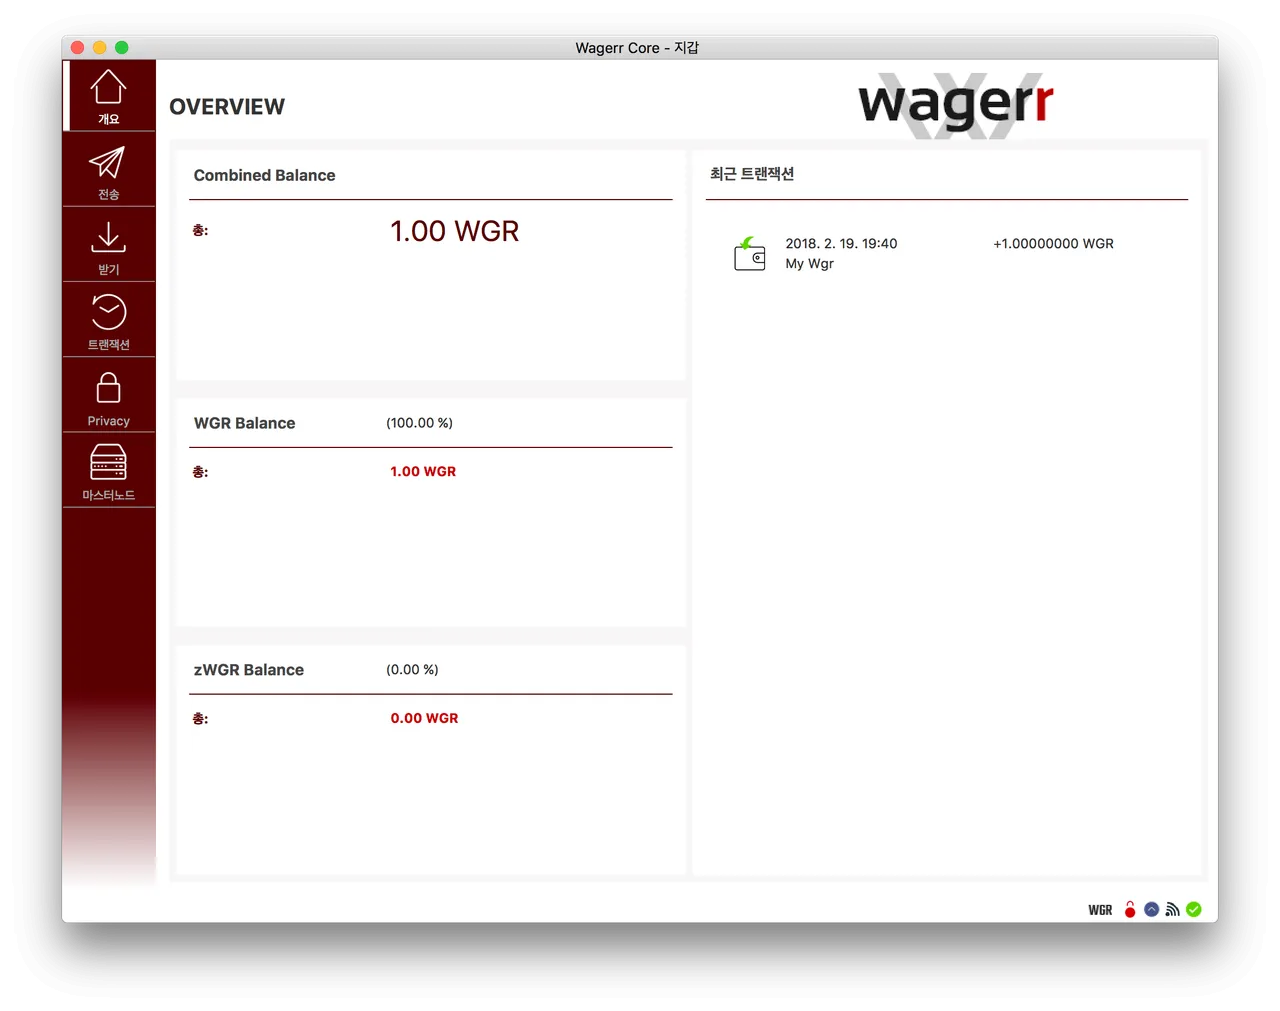Click the WGR unit display in status bar
Screen dimensions: 1280x1011
pos(1100,910)
